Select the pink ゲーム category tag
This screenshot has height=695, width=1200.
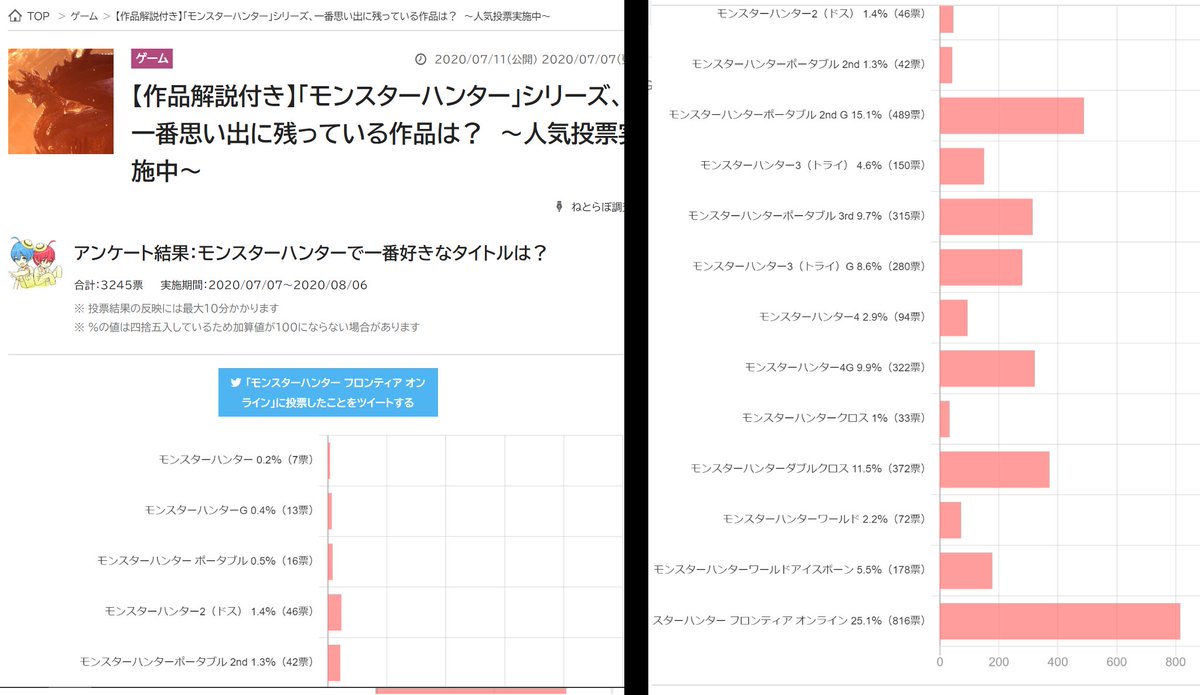coord(152,57)
